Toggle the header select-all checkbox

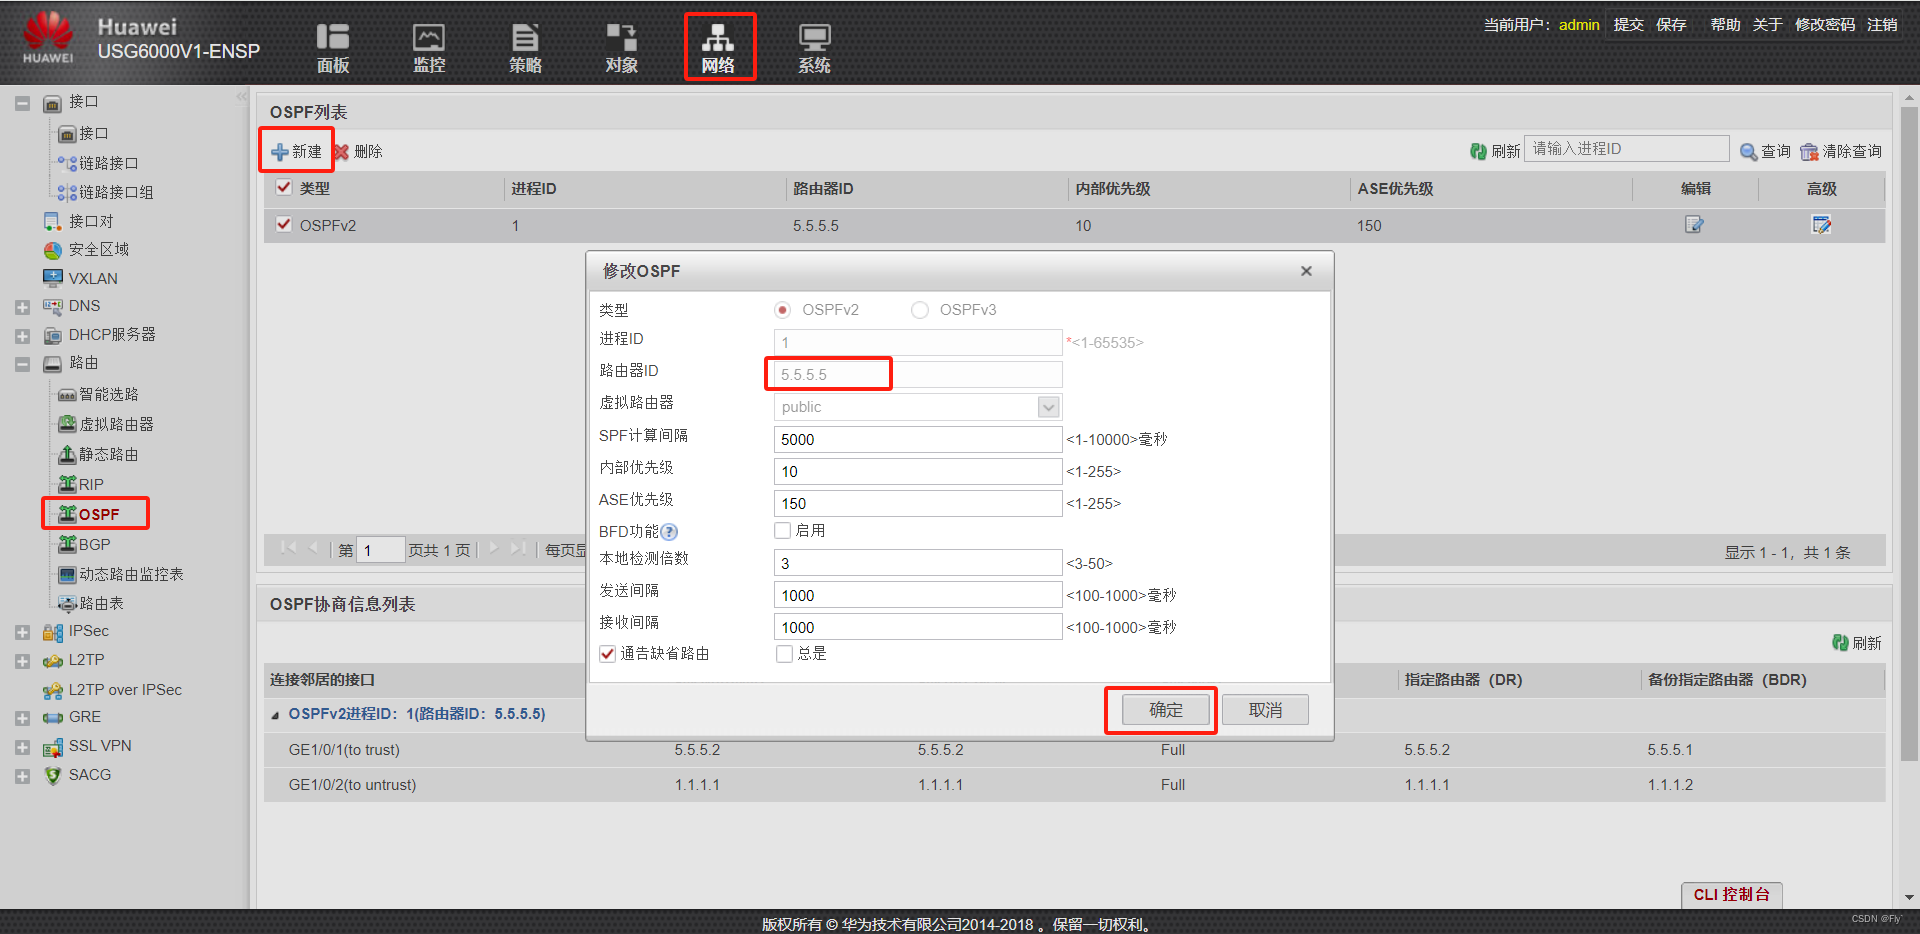tap(284, 187)
